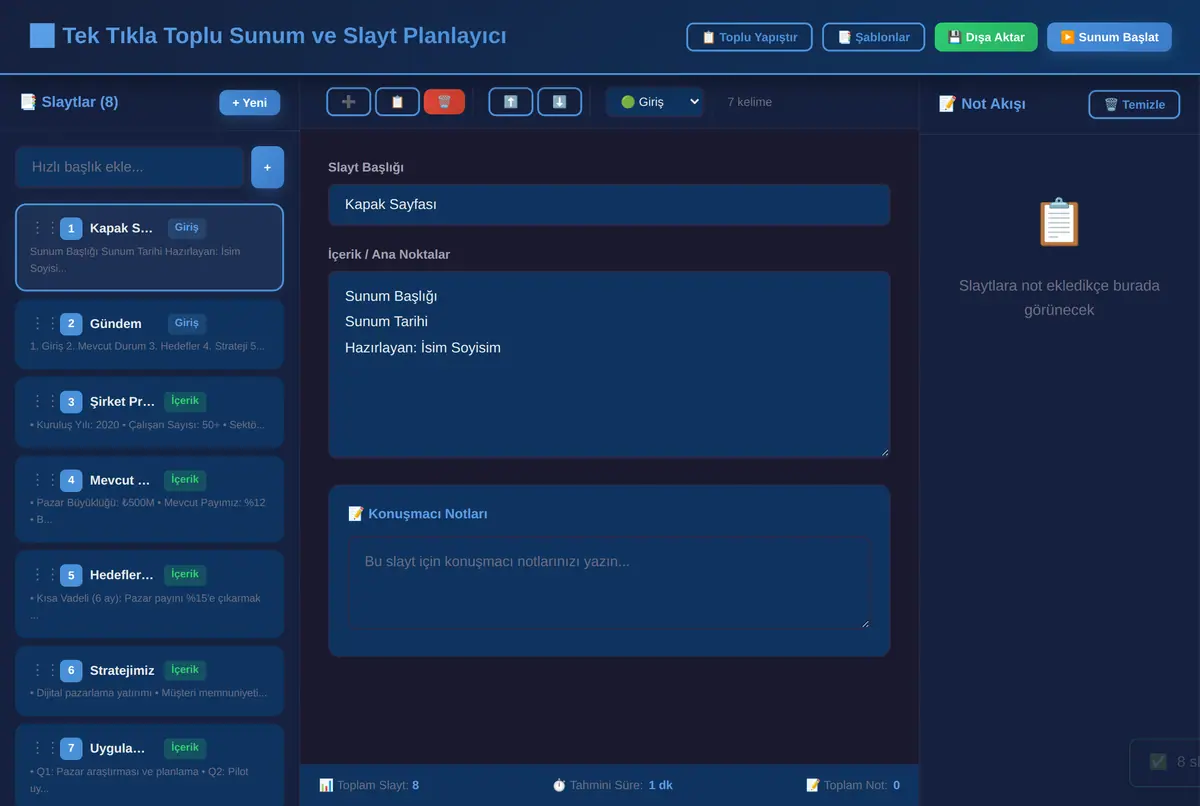Open the Gündem slide in the list
1200x806 pixels.
[149, 334]
